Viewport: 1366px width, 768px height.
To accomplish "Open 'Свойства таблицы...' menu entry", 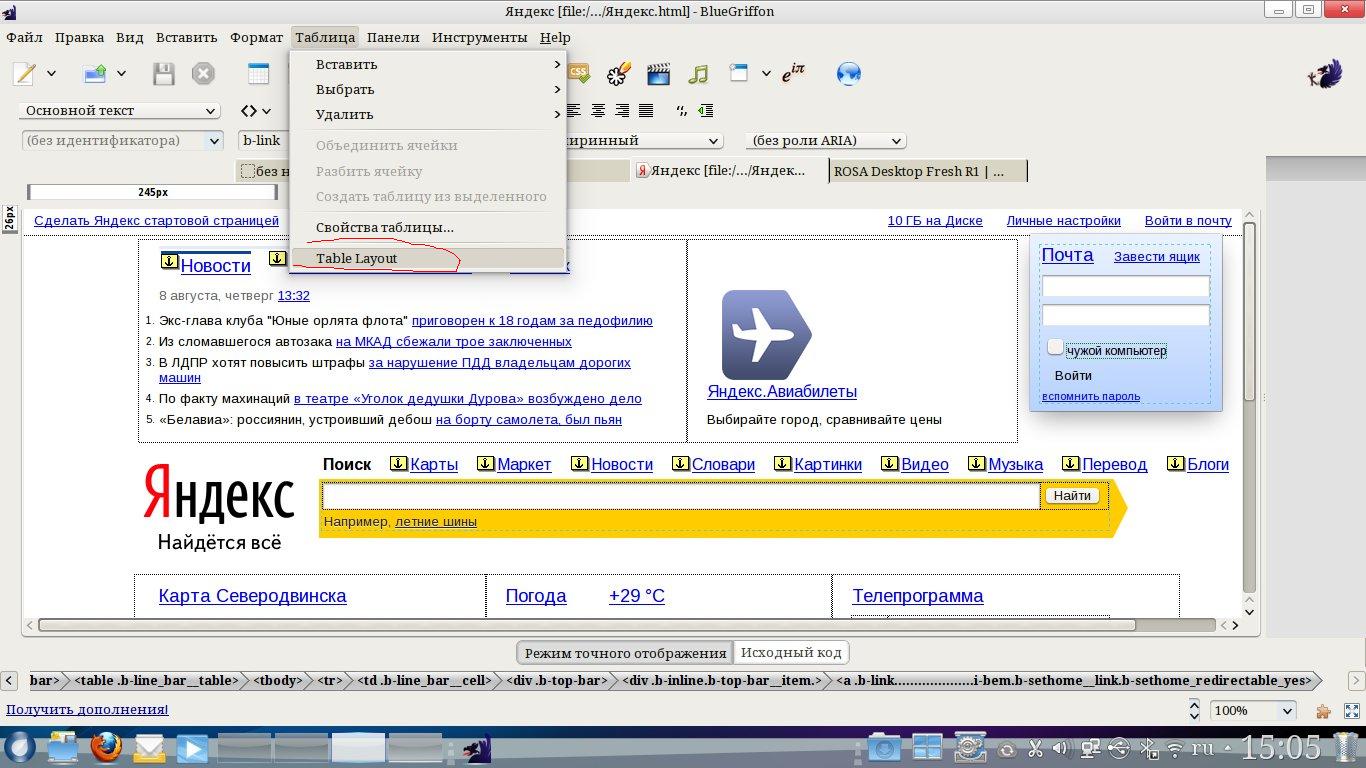I will pyautogui.click(x=385, y=227).
